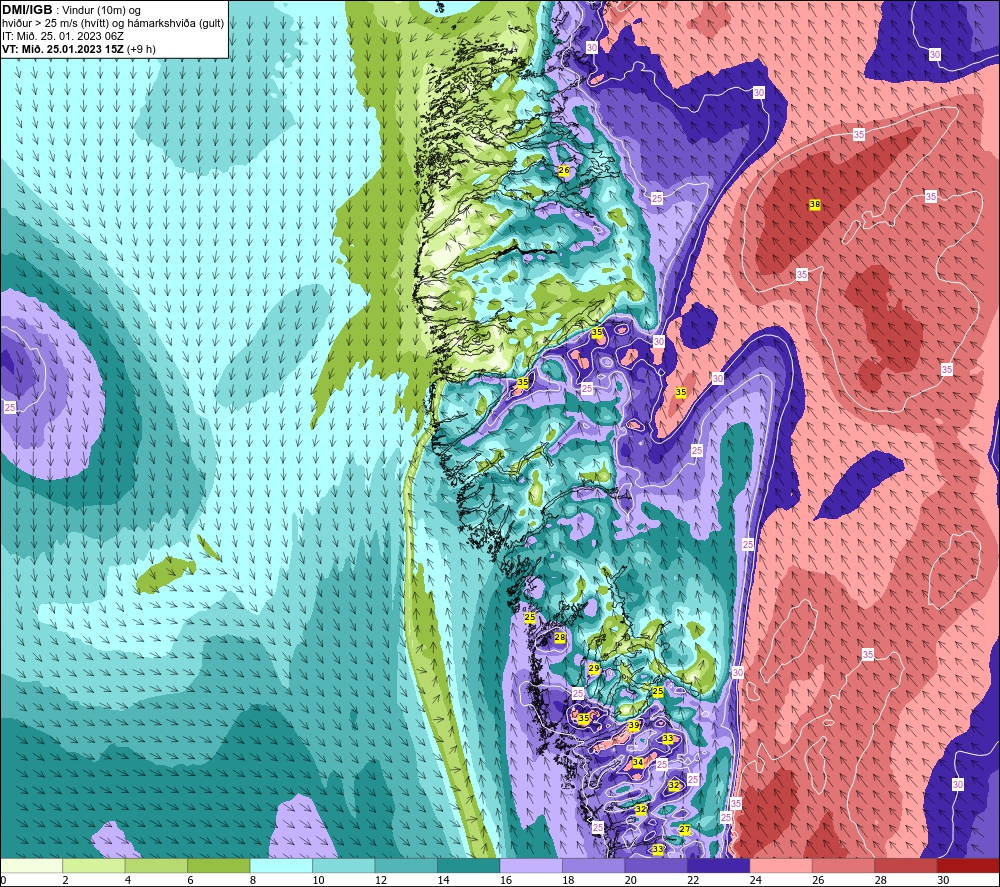
Task: Select the dark red above-30 m/s legend swatch
Action: coord(968,866)
